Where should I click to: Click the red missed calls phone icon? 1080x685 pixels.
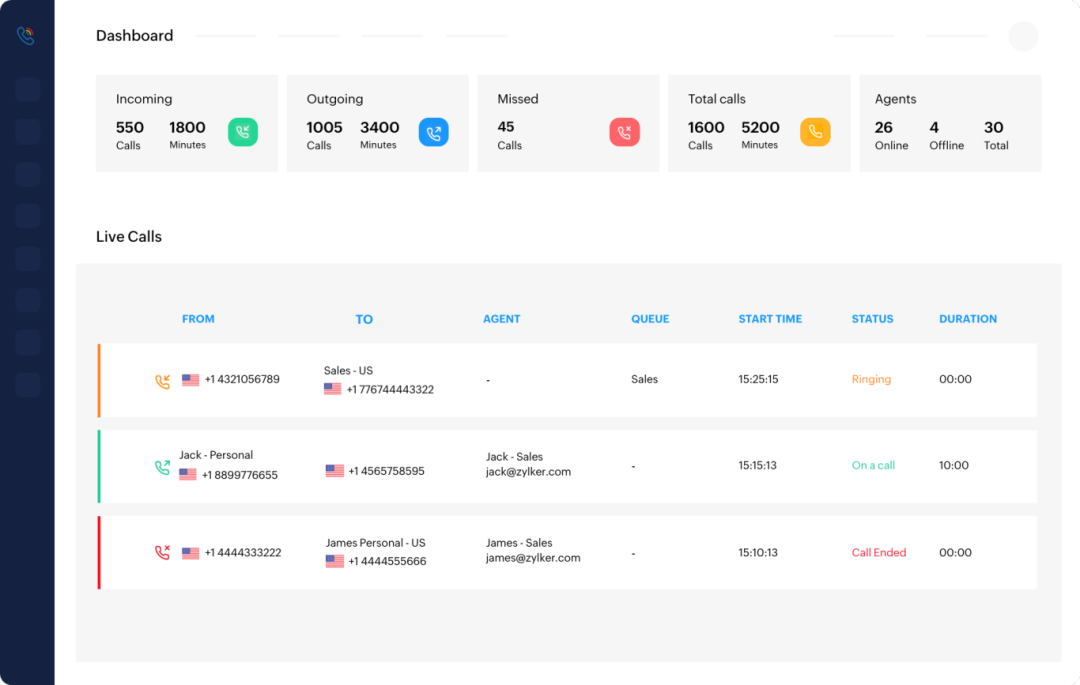tap(624, 131)
